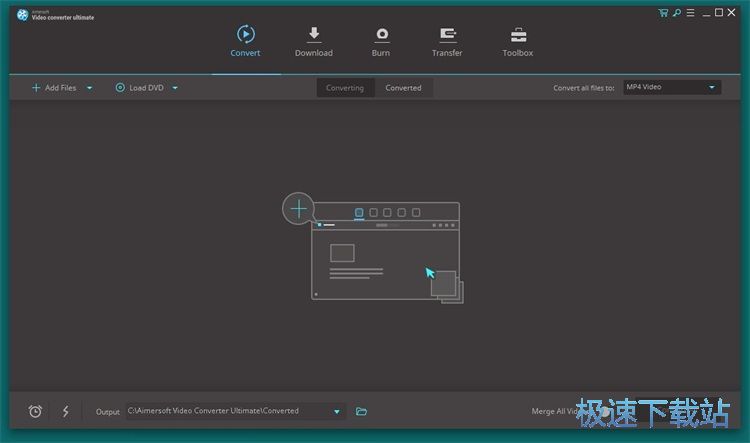
Task: Click the key register icon
Action: (x=677, y=12)
